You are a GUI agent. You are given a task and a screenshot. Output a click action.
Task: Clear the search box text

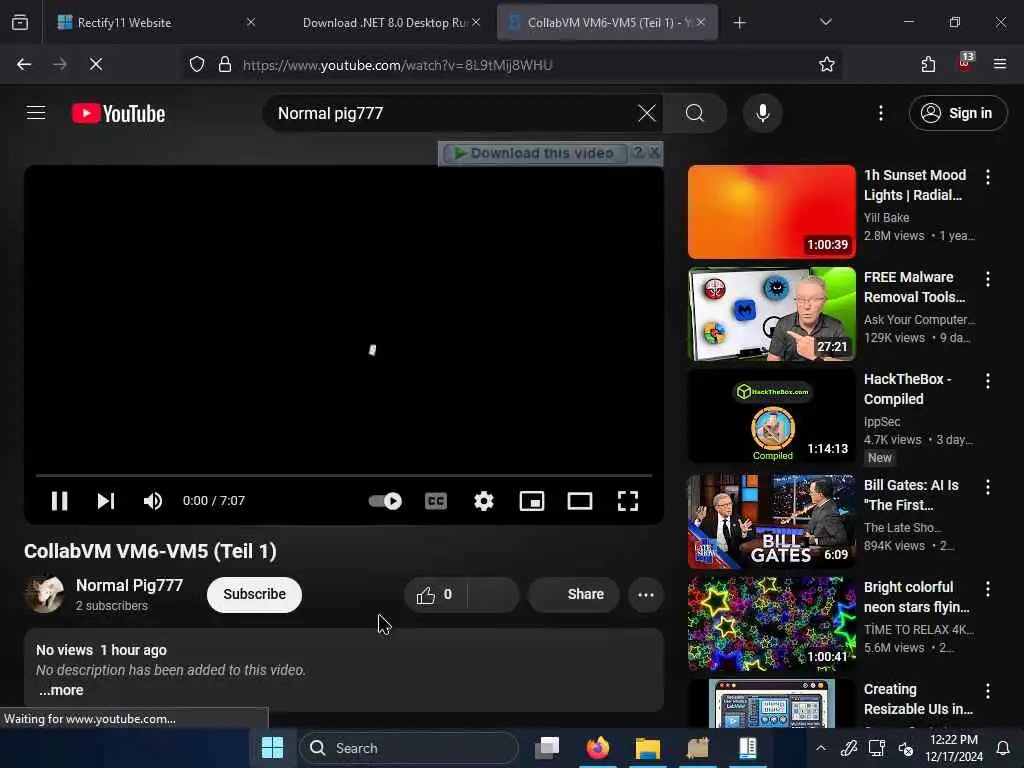click(647, 113)
